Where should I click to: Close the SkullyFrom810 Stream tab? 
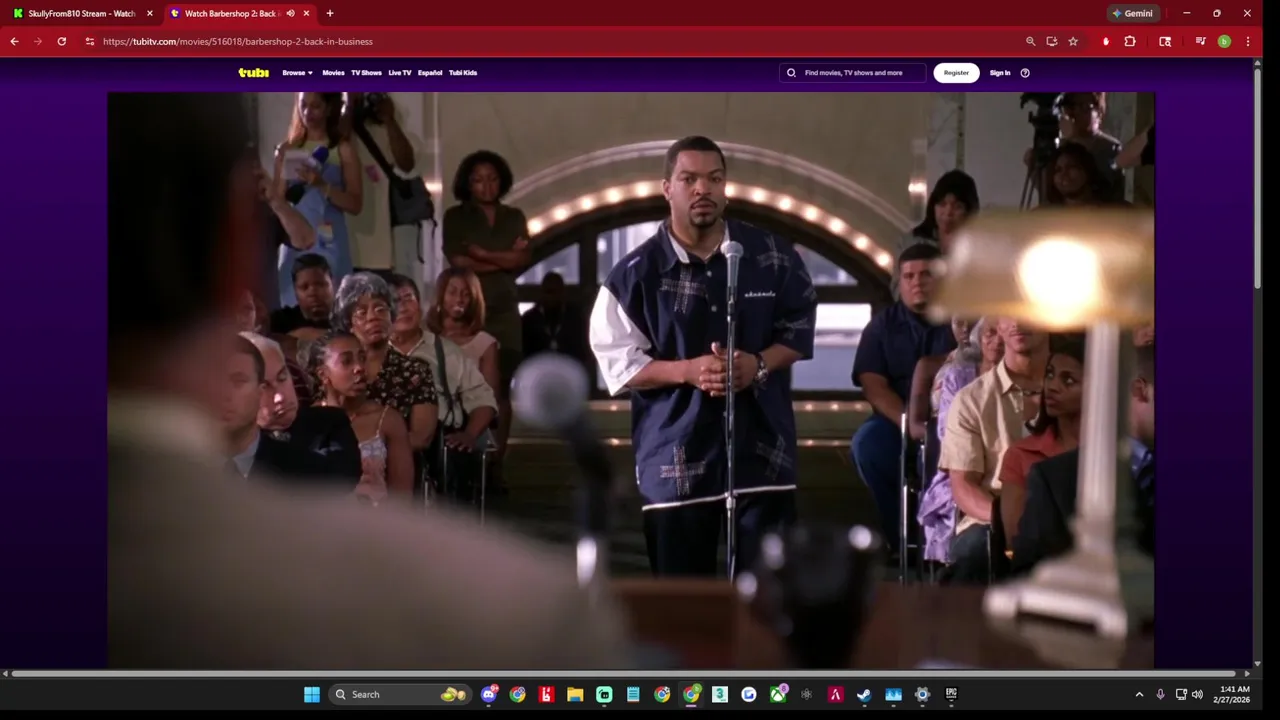(x=150, y=14)
